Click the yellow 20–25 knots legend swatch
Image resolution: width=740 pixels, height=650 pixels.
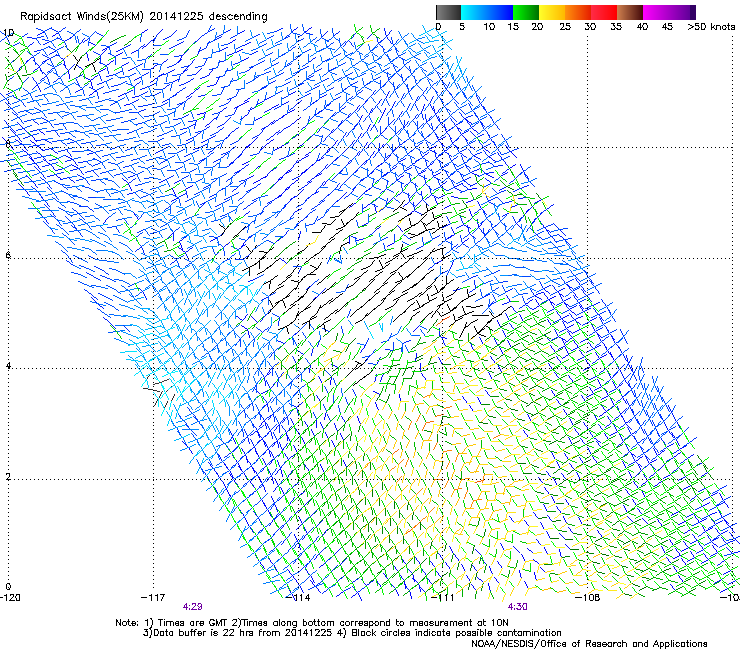click(552, 12)
